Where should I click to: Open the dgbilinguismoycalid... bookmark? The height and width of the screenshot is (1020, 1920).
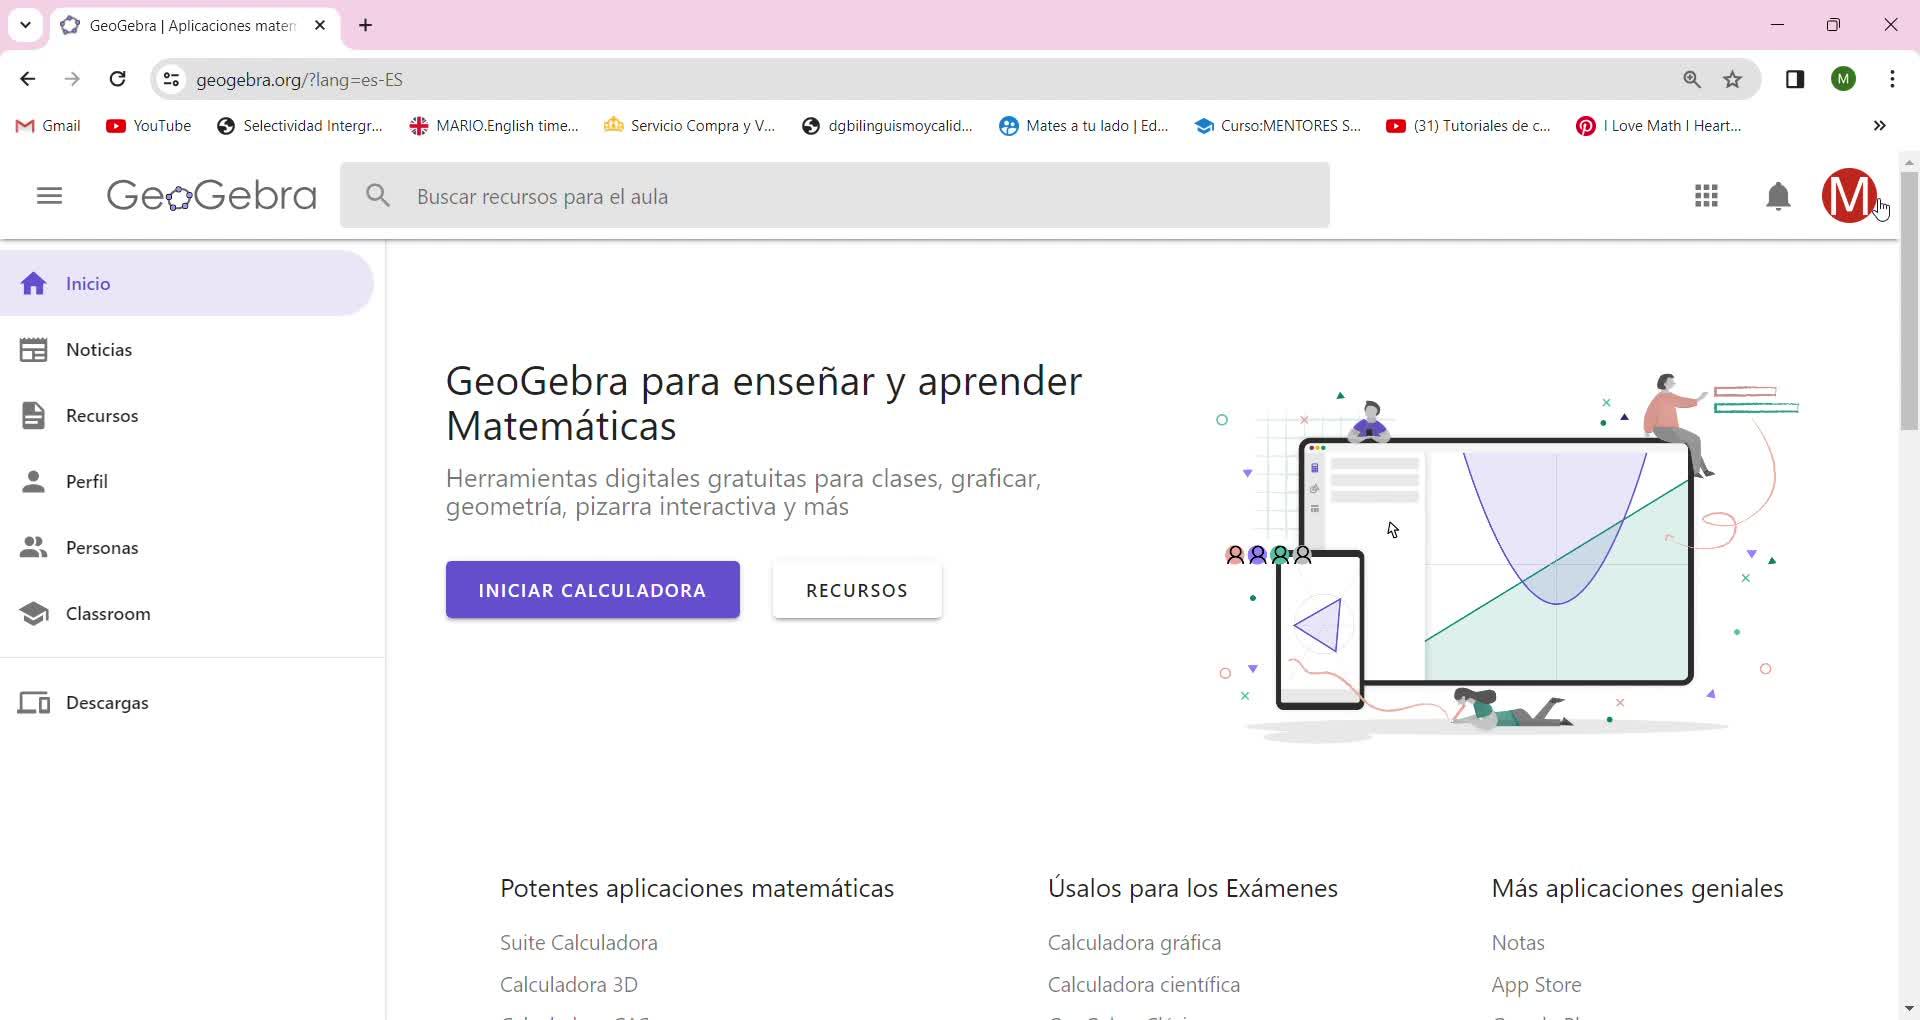(x=887, y=126)
